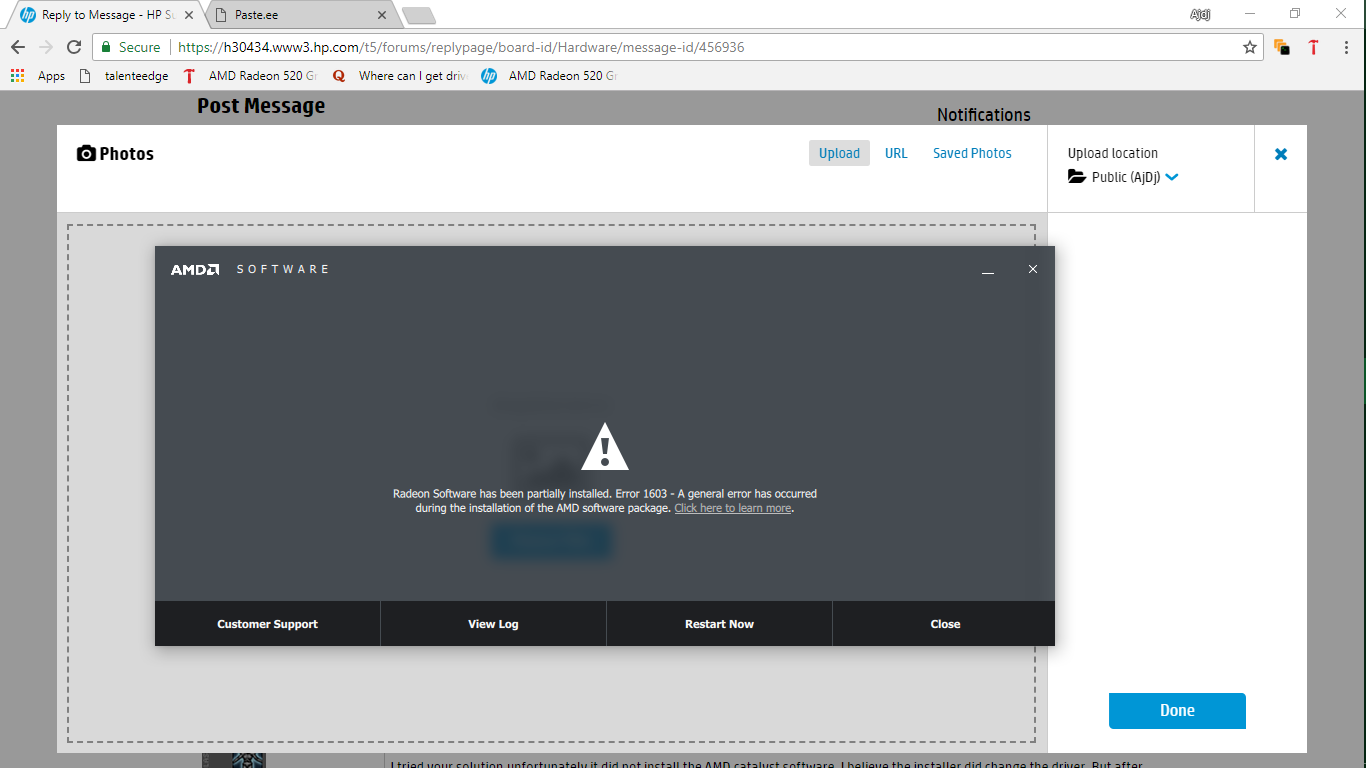Click the Close button at the AMD installer's bottom
The width and height of the screenshot is (1366, 768).
click(945, 624)
